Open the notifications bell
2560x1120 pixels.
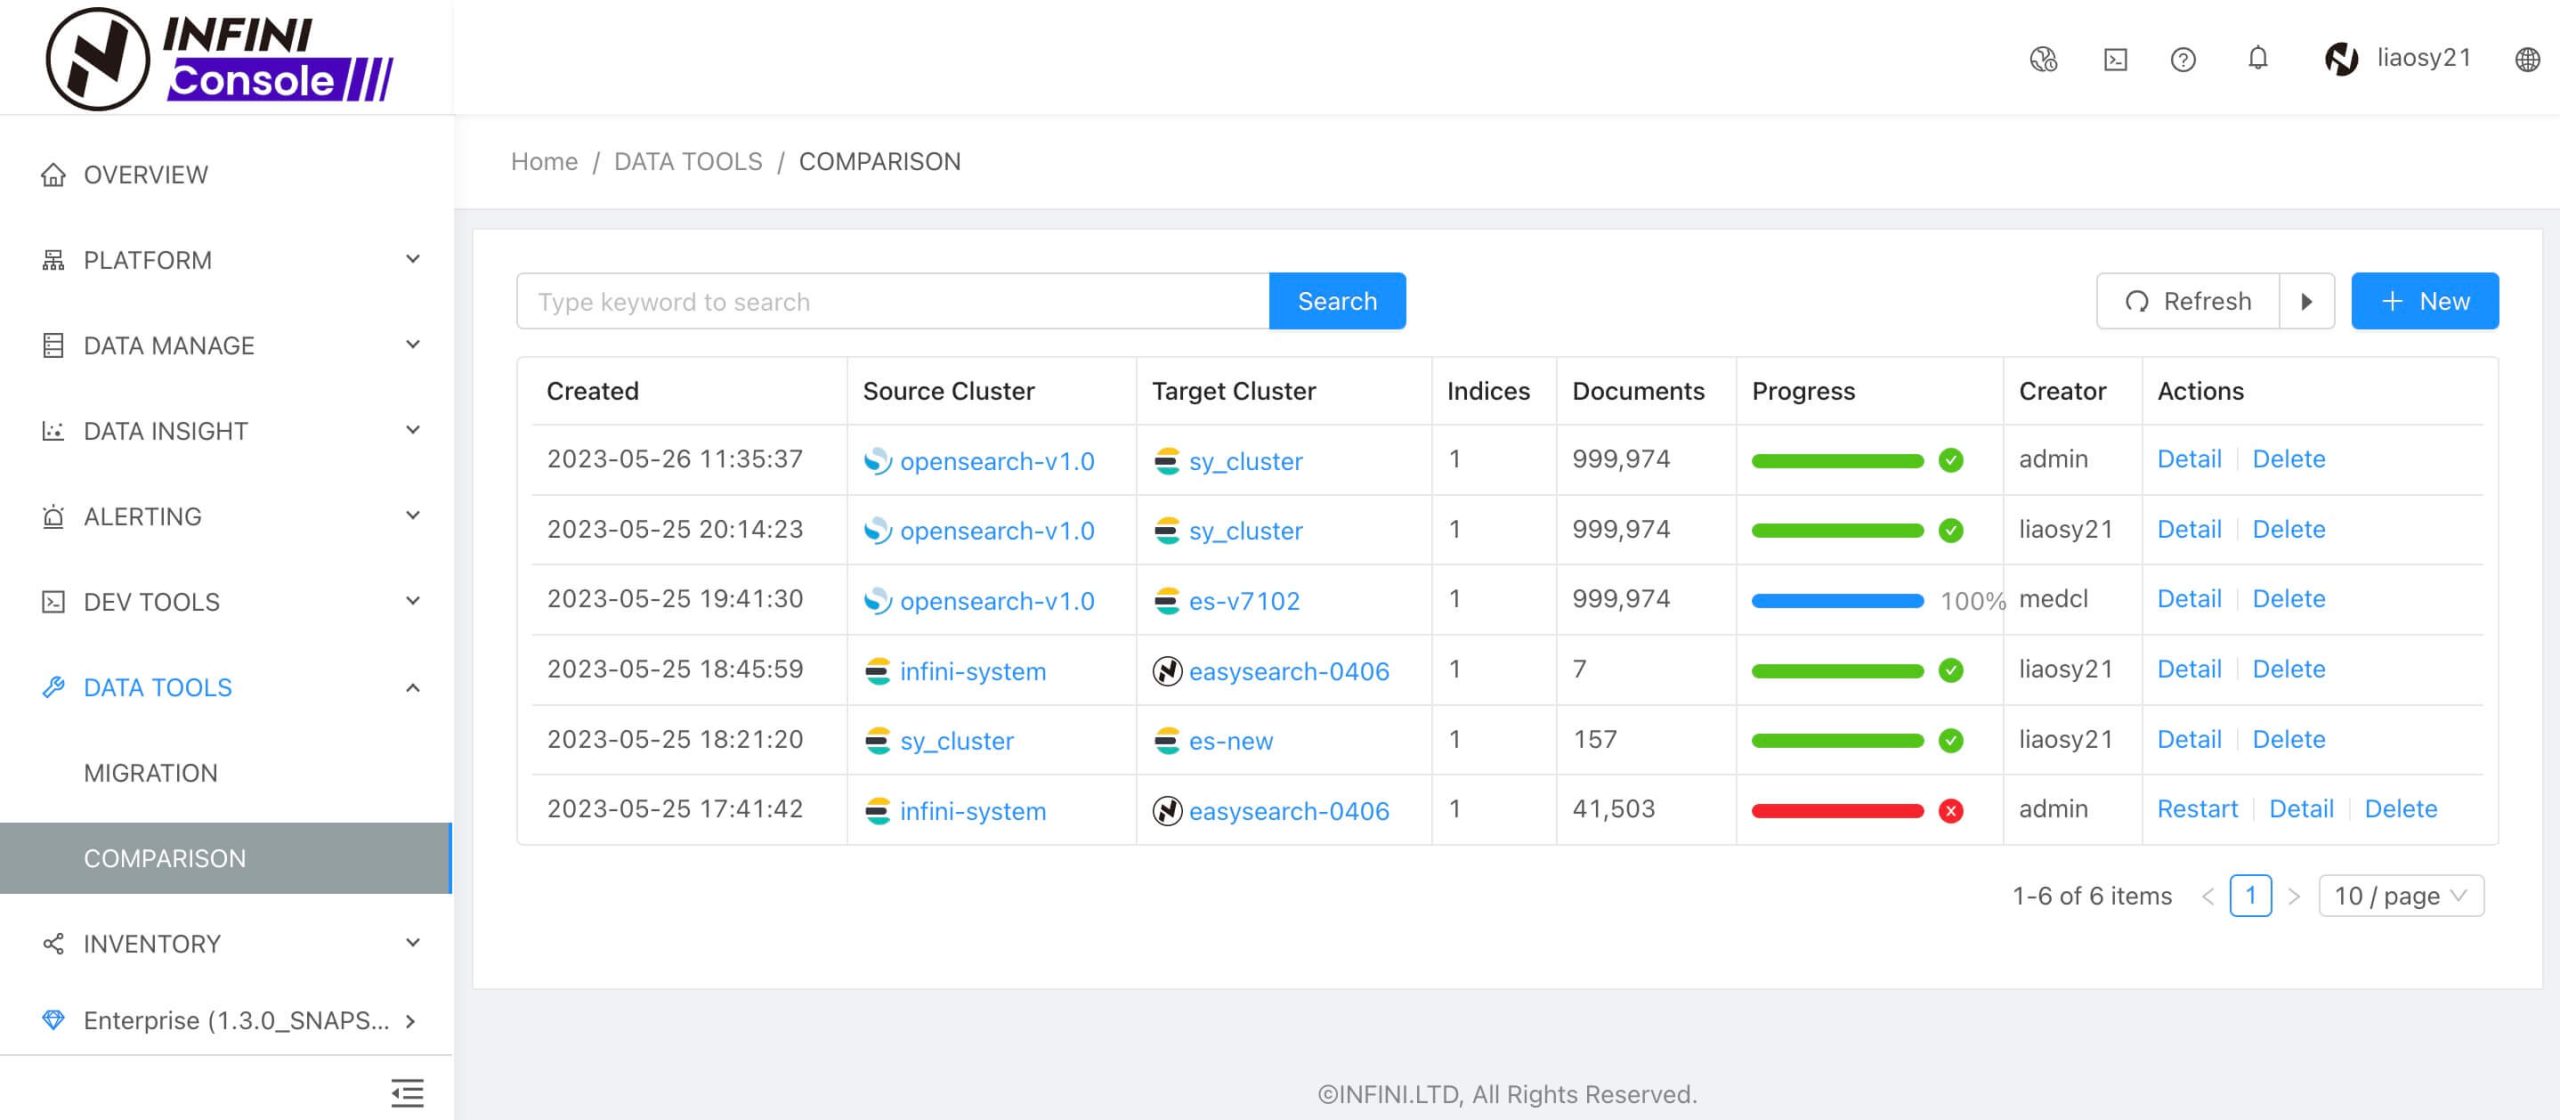(x=2258, y=59)
